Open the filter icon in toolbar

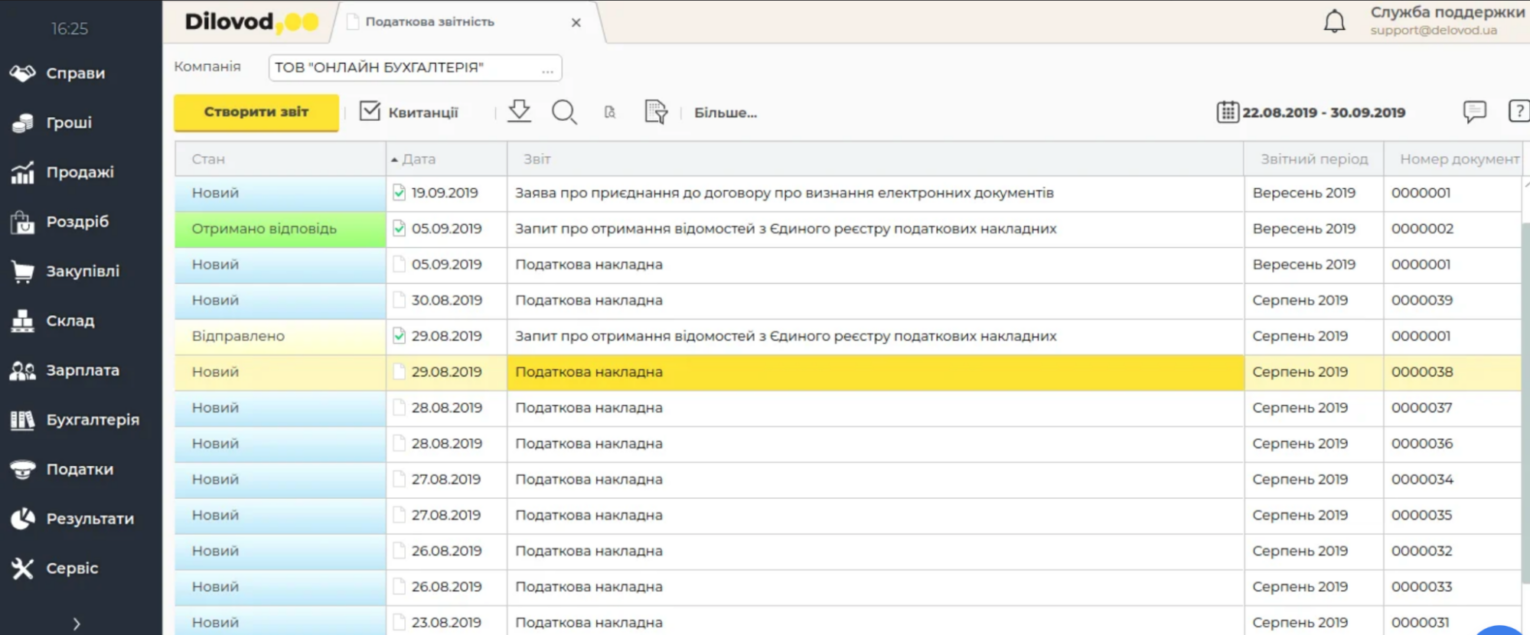[x=655, y=112]
